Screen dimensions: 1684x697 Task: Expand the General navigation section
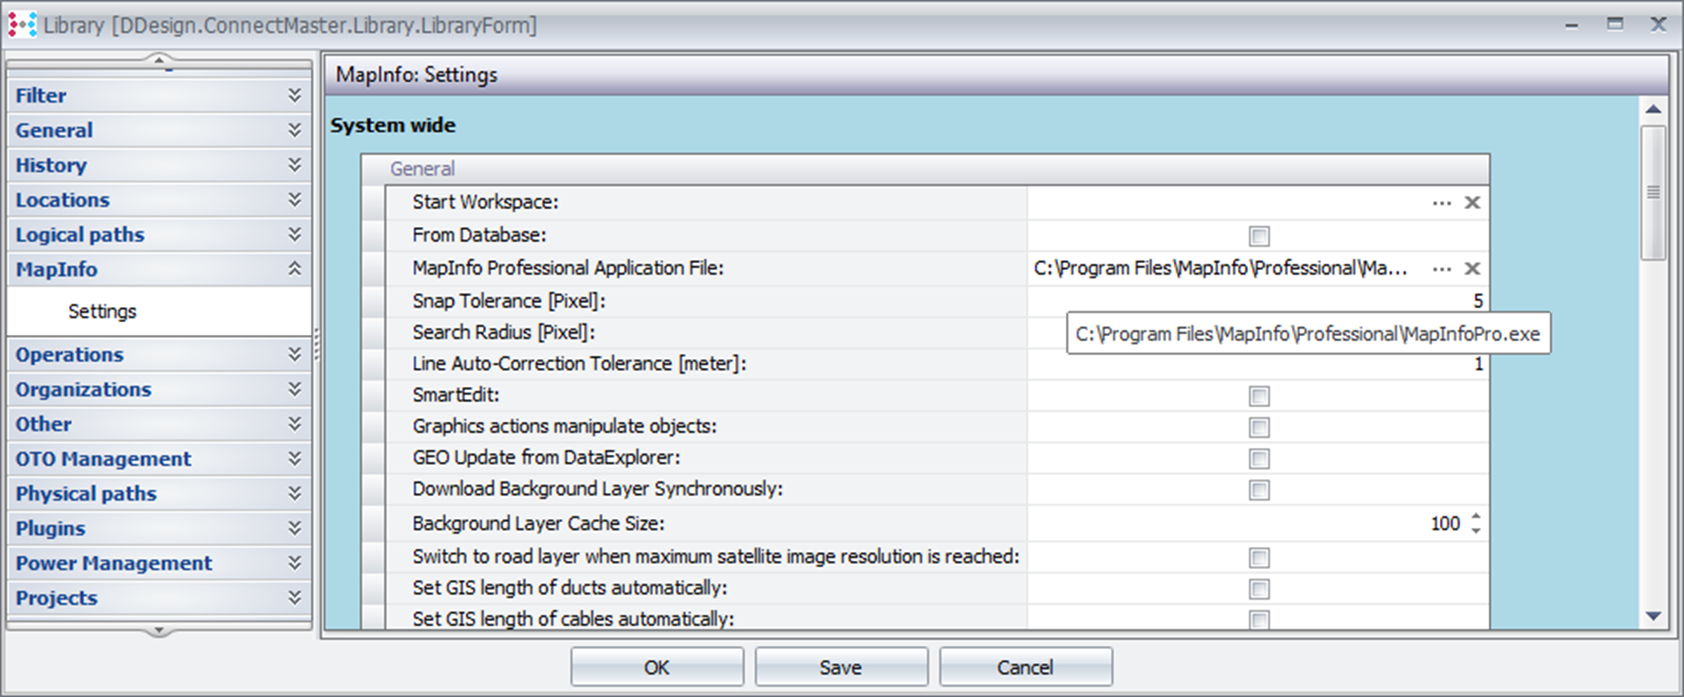160,130
